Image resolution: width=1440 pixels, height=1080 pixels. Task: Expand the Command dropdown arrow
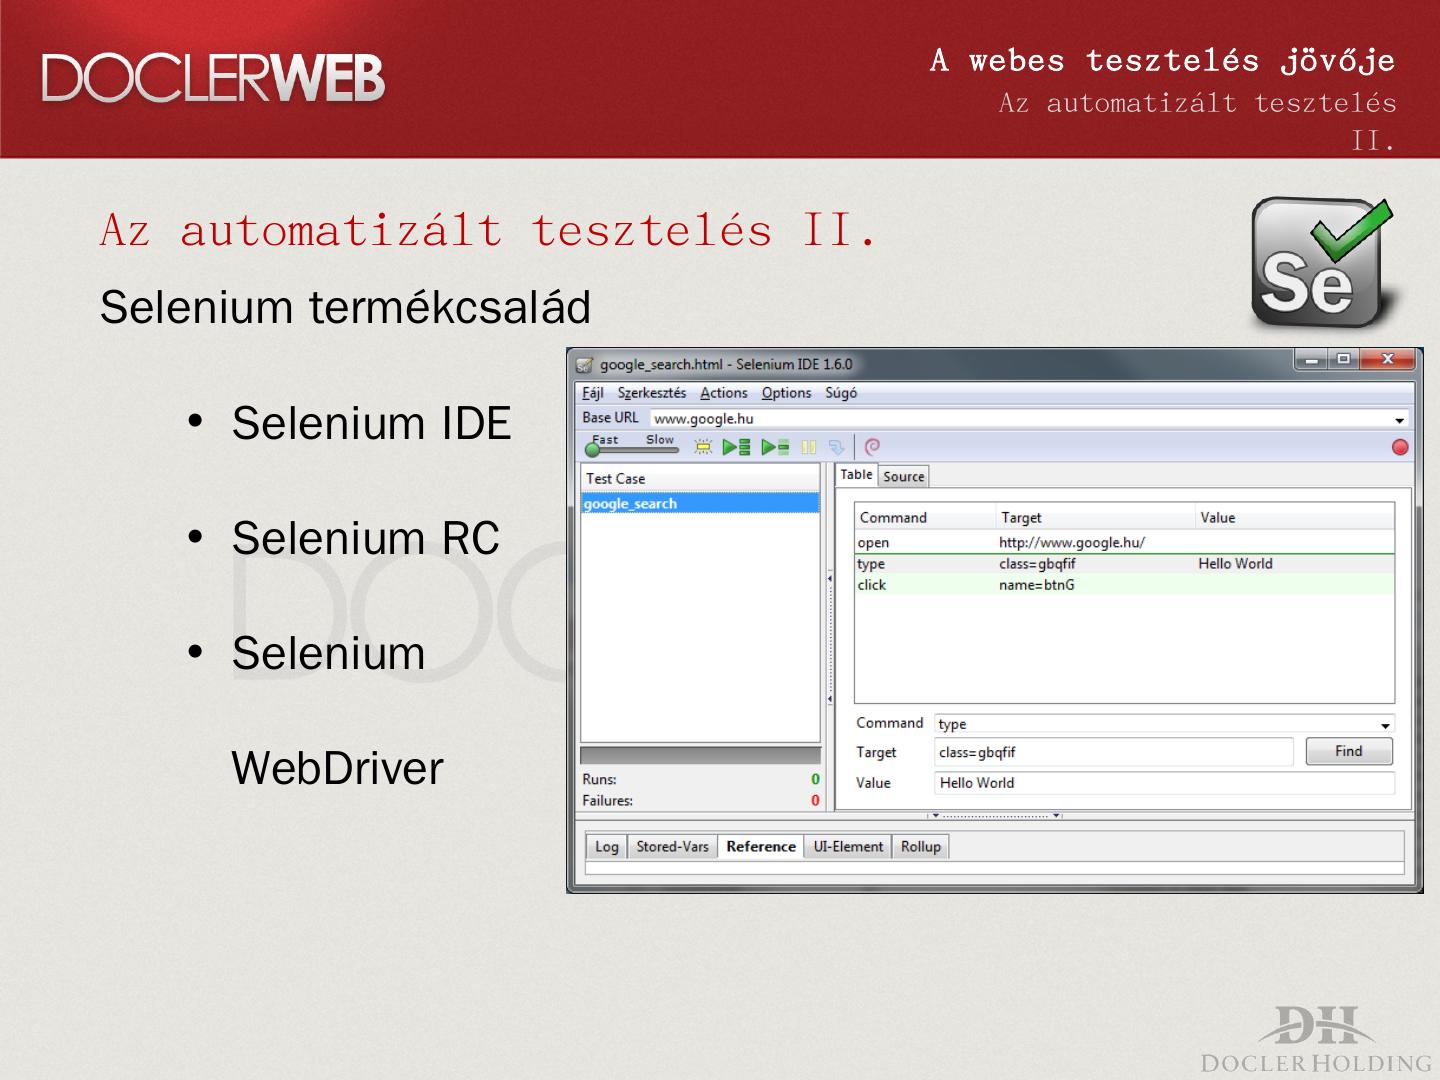click(1385, 725)
